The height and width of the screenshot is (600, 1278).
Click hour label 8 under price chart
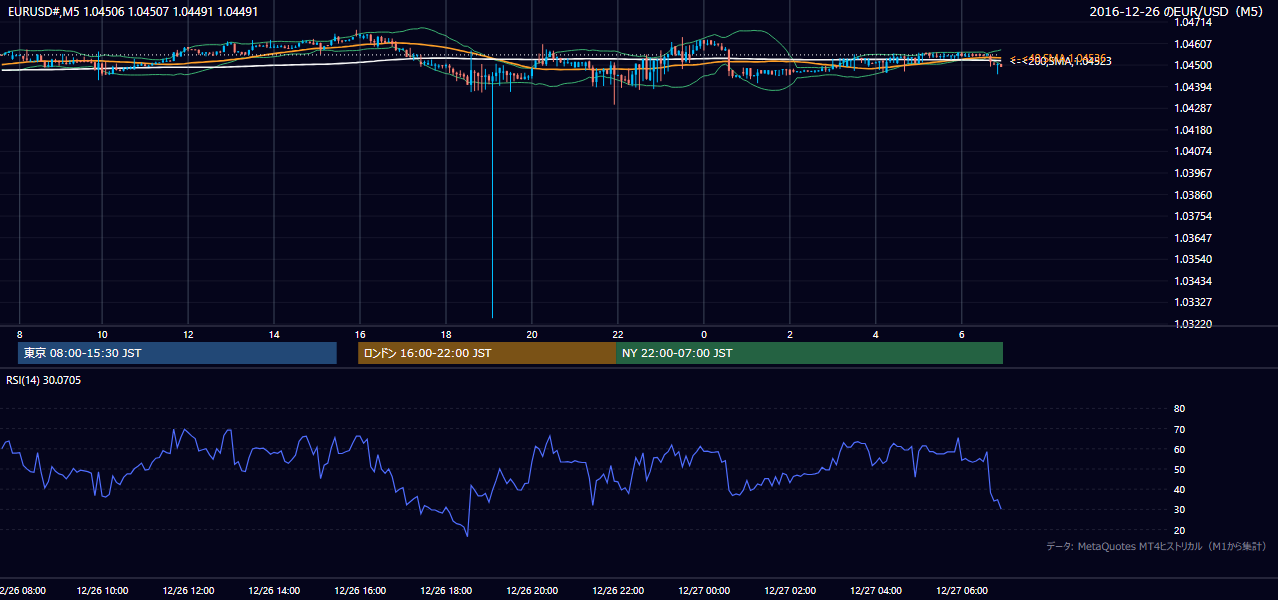click(x=20, y=333)
